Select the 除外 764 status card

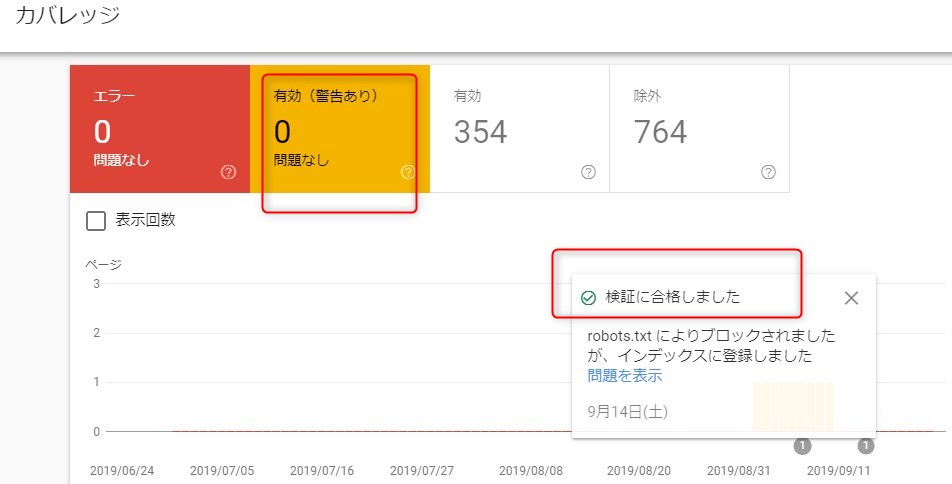[699, 129]
